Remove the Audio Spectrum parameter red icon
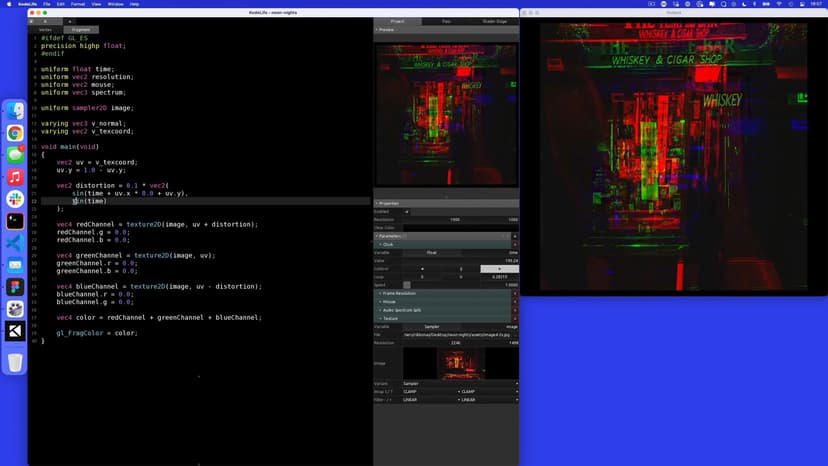Image resolution: width=828 pixels, height=466 pixels. point(515,310)
